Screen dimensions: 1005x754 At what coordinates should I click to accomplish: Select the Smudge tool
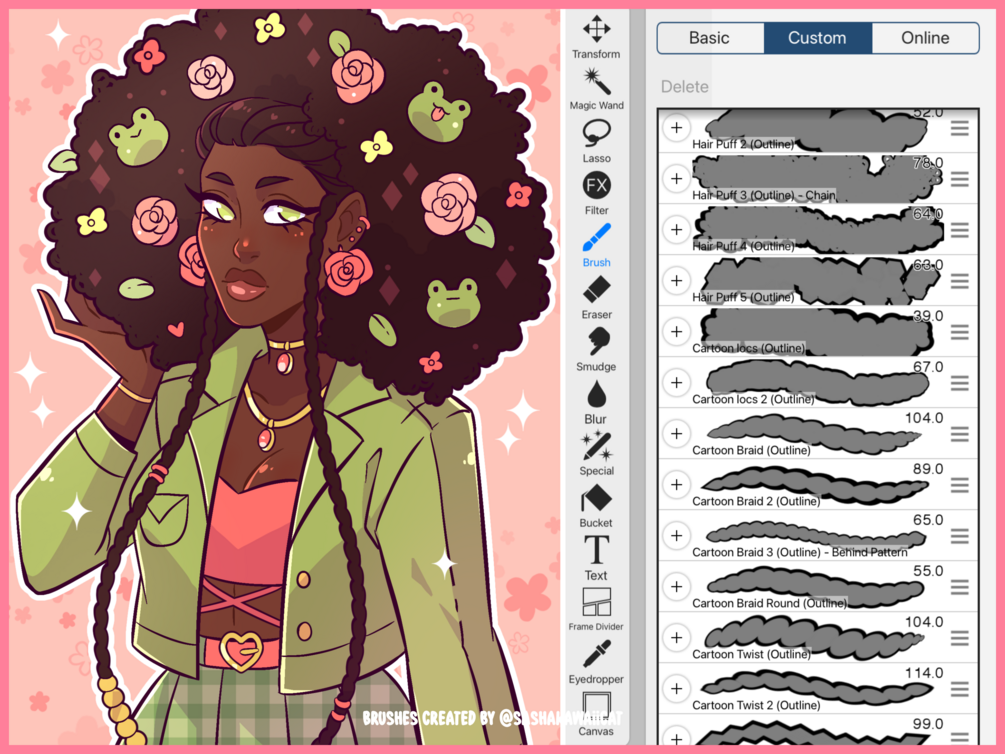coord(596,350)
